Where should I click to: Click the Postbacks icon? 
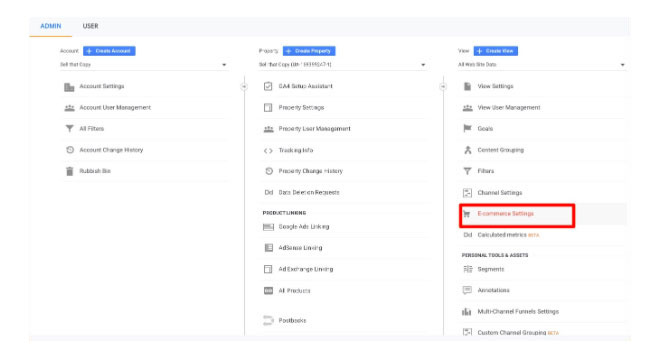click(x=268, y=320)
